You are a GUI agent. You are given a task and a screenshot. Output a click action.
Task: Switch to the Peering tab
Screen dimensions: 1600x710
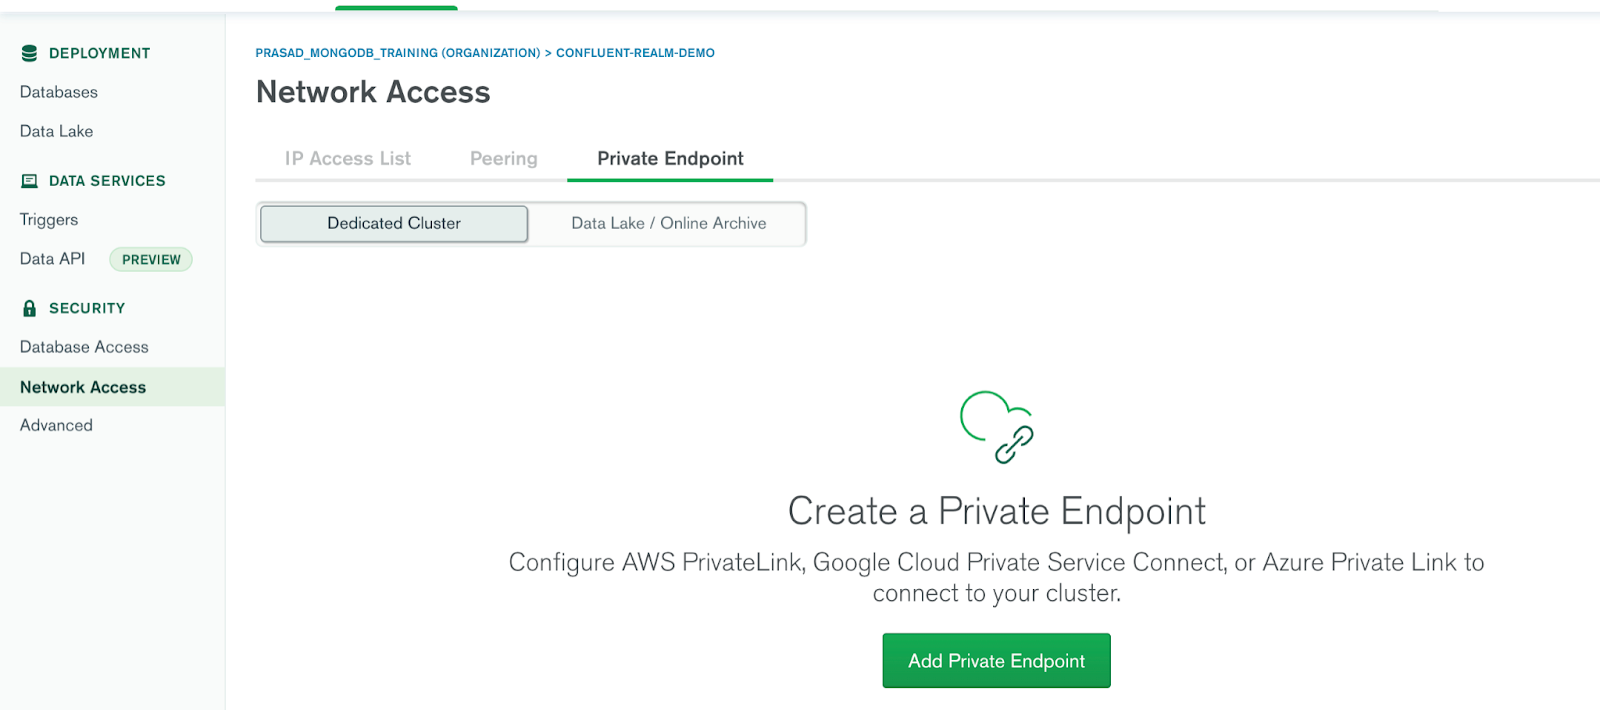pos(503,159)
